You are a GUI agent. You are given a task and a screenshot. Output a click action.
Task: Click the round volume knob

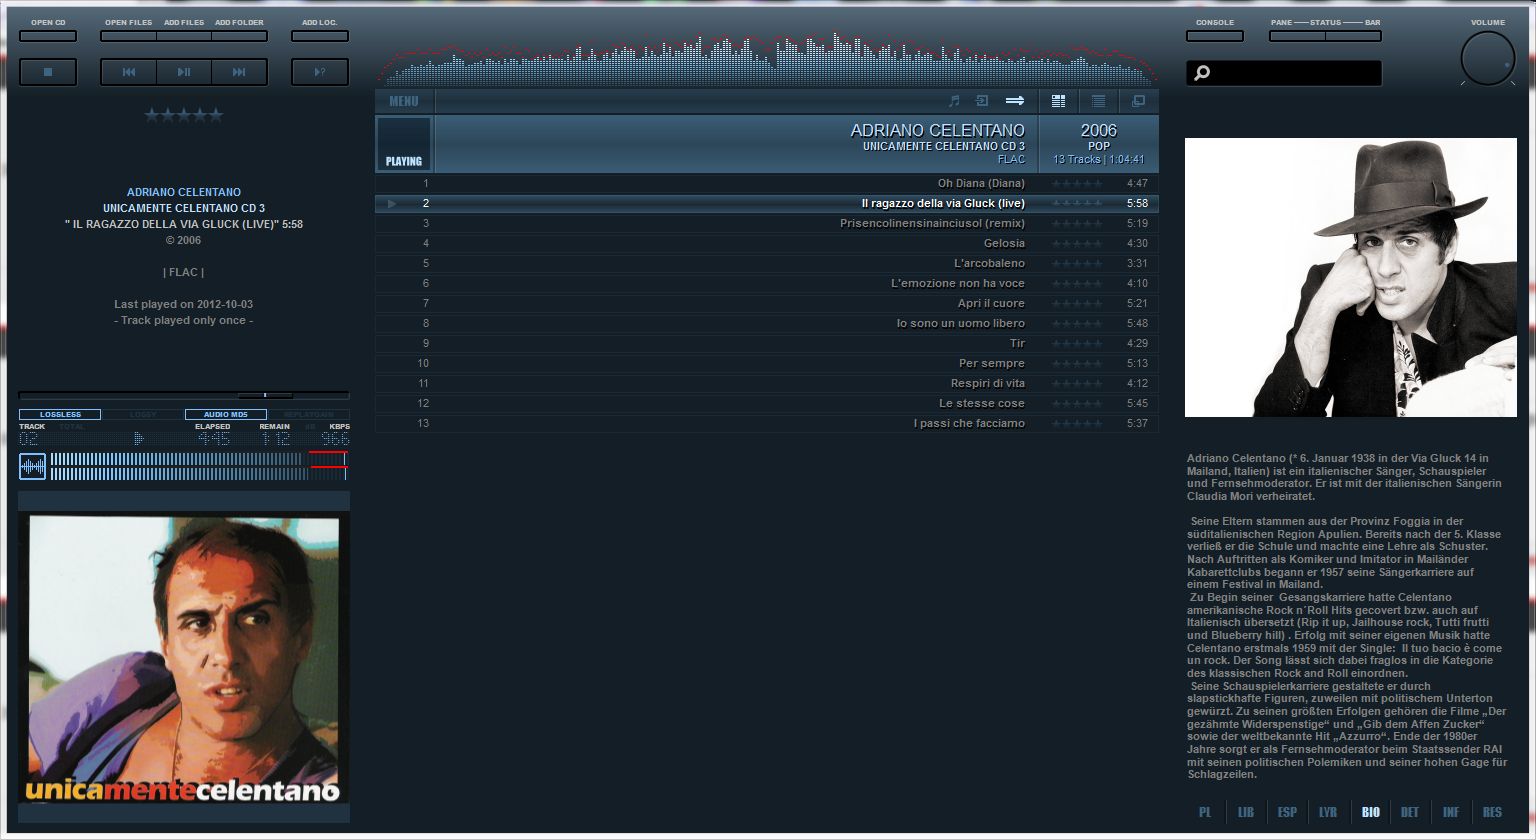tap(1488, 59)
